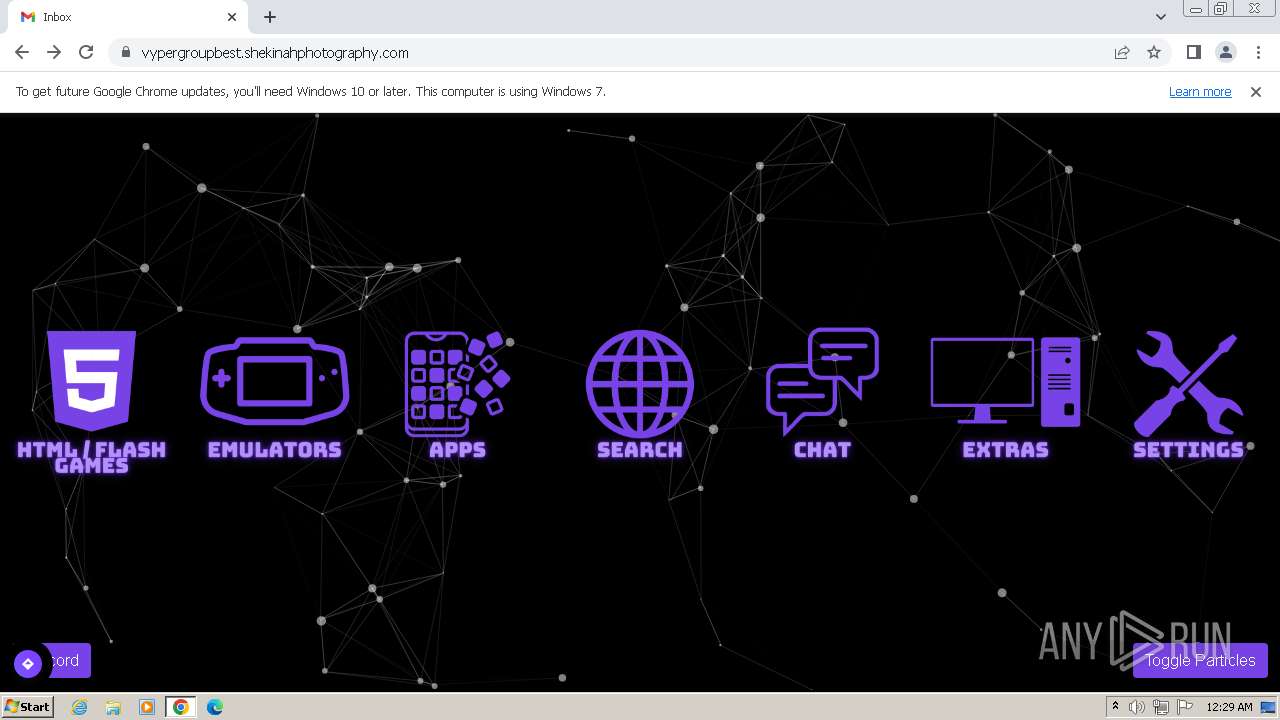Screen dimensions: 1280x720
Task: Open Learn more update link
Action: (1200, 92)
